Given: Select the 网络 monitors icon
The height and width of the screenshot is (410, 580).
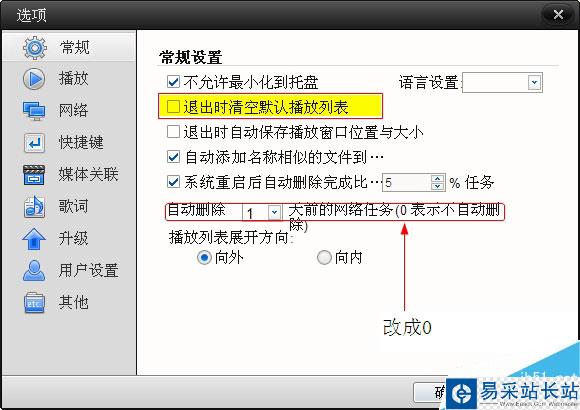Looking at the screenshot, I should click(34, 111).
